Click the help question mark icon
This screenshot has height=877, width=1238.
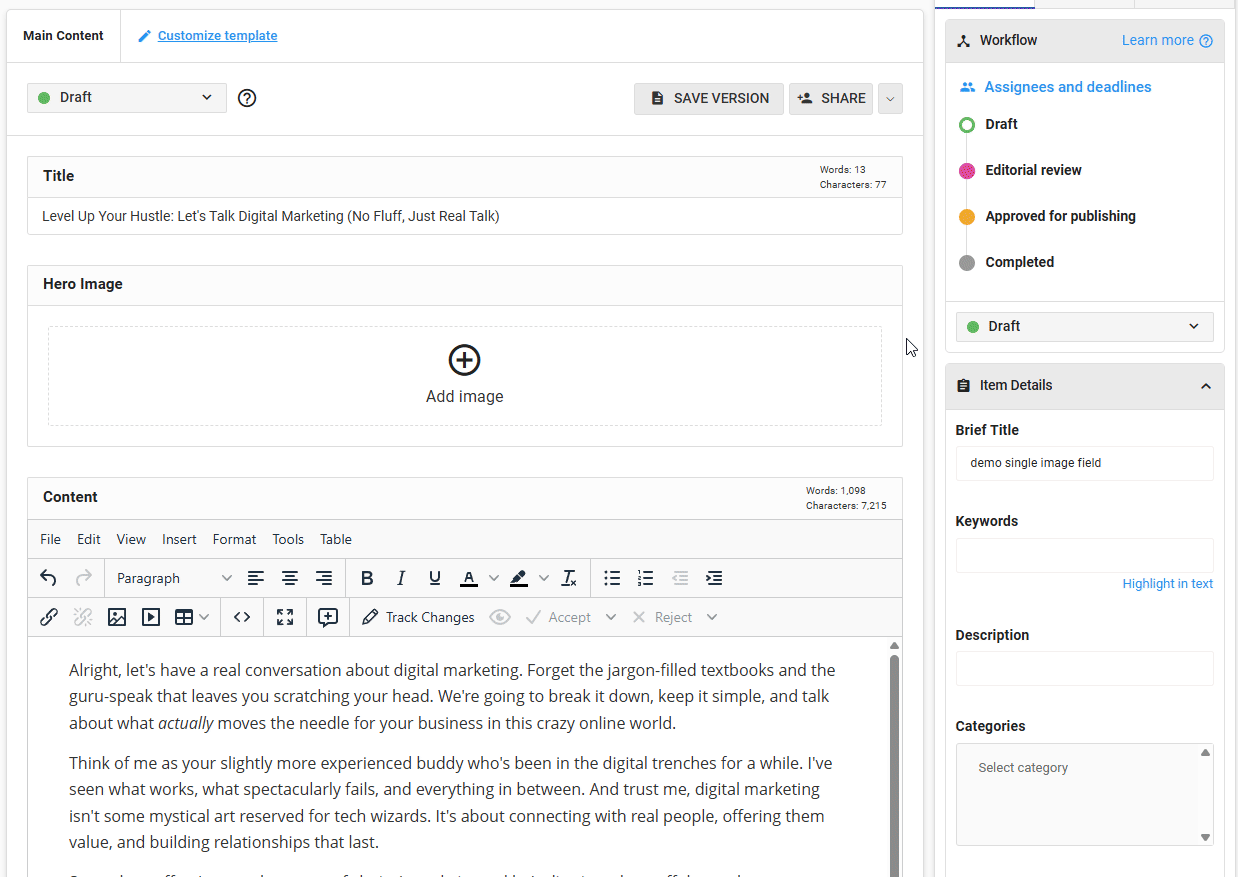coord(247,98)
